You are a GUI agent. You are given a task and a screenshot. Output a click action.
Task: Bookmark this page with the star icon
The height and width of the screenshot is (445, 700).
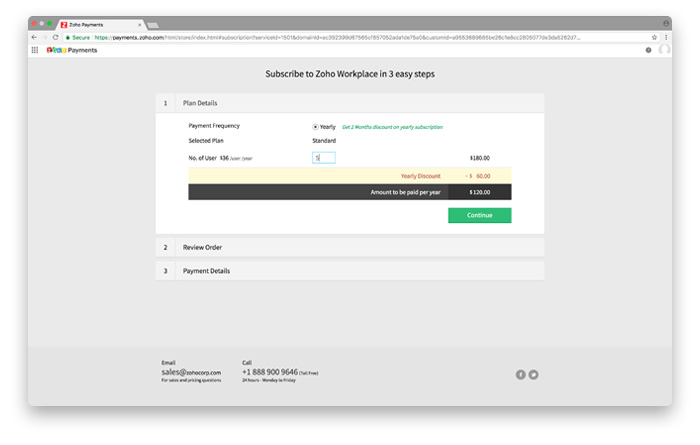pyautogui.click(x=654, y=37)
